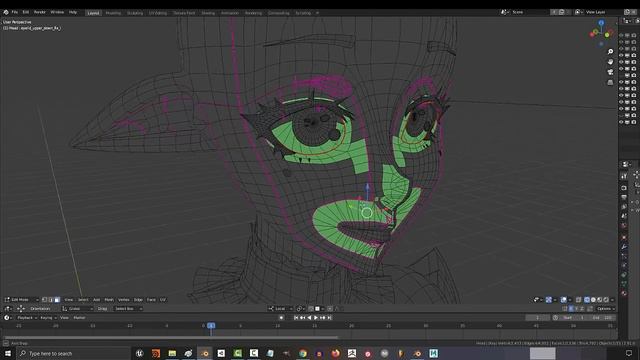Open the File menu

(x=15, y=12)
